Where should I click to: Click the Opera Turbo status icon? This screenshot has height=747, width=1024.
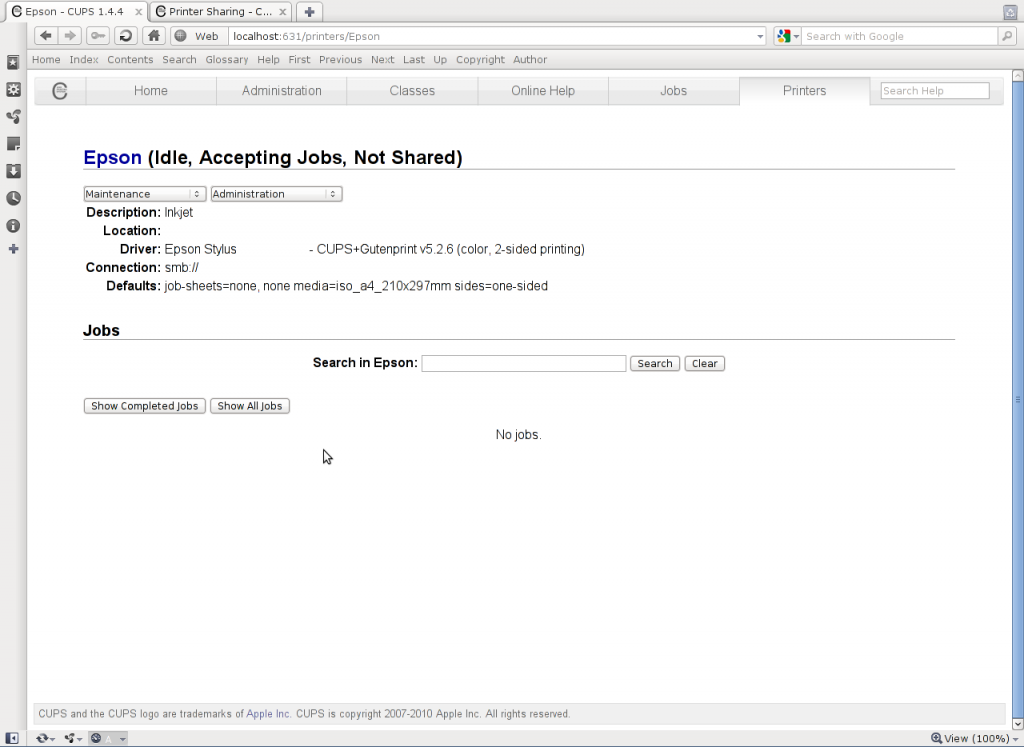coord(96,738)
